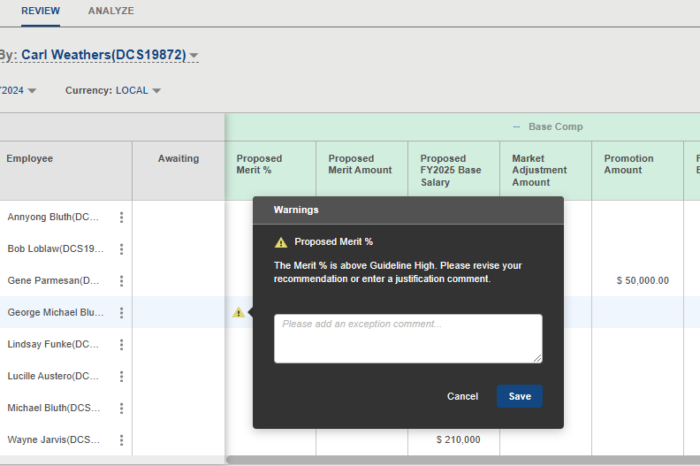Switch to the Analyze tab
The image size is (700, 466).
111,11
